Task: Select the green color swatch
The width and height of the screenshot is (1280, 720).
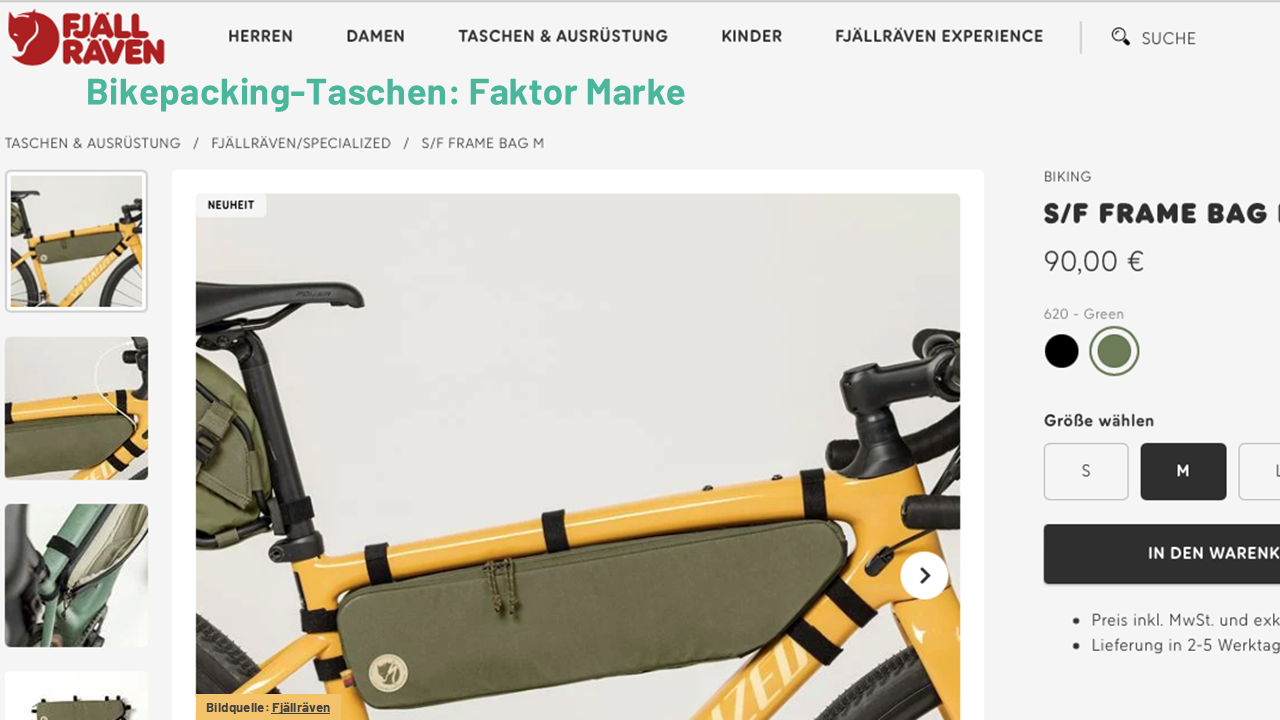Action: (1114, 351)
